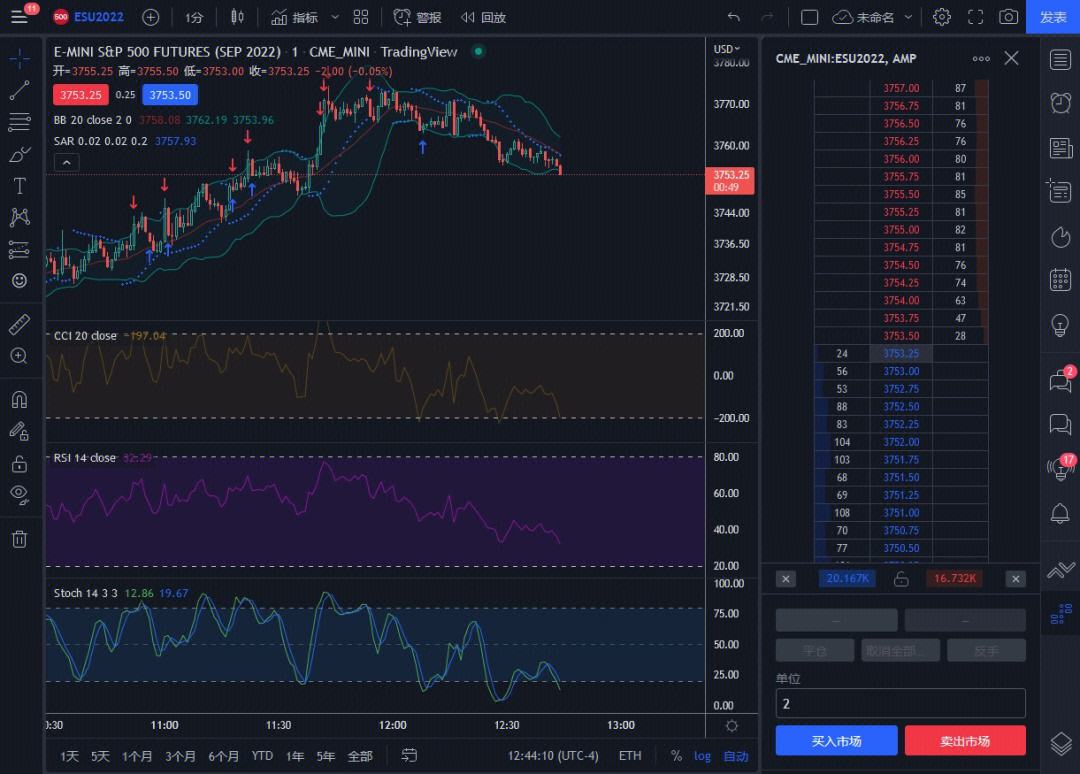Open the forecasting and measurement tools

(19, 249)
